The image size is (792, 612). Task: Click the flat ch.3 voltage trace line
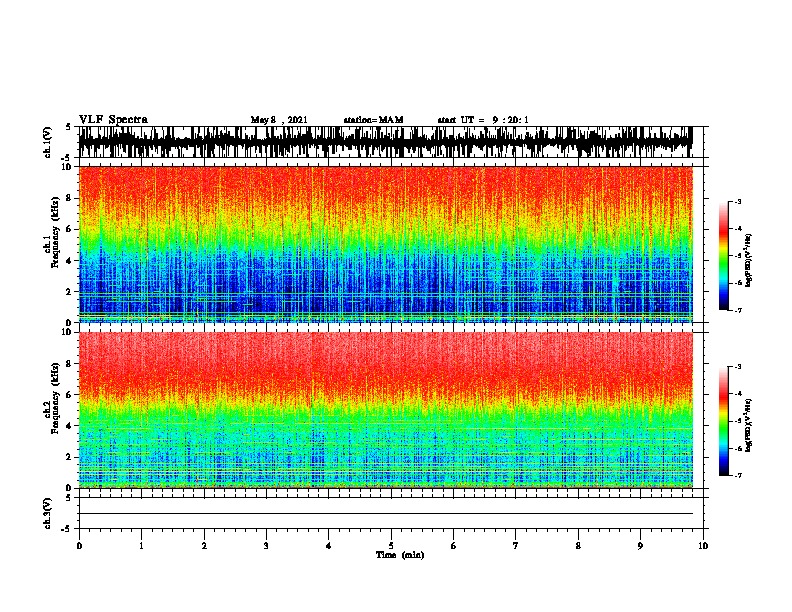[x=385, y=514]
